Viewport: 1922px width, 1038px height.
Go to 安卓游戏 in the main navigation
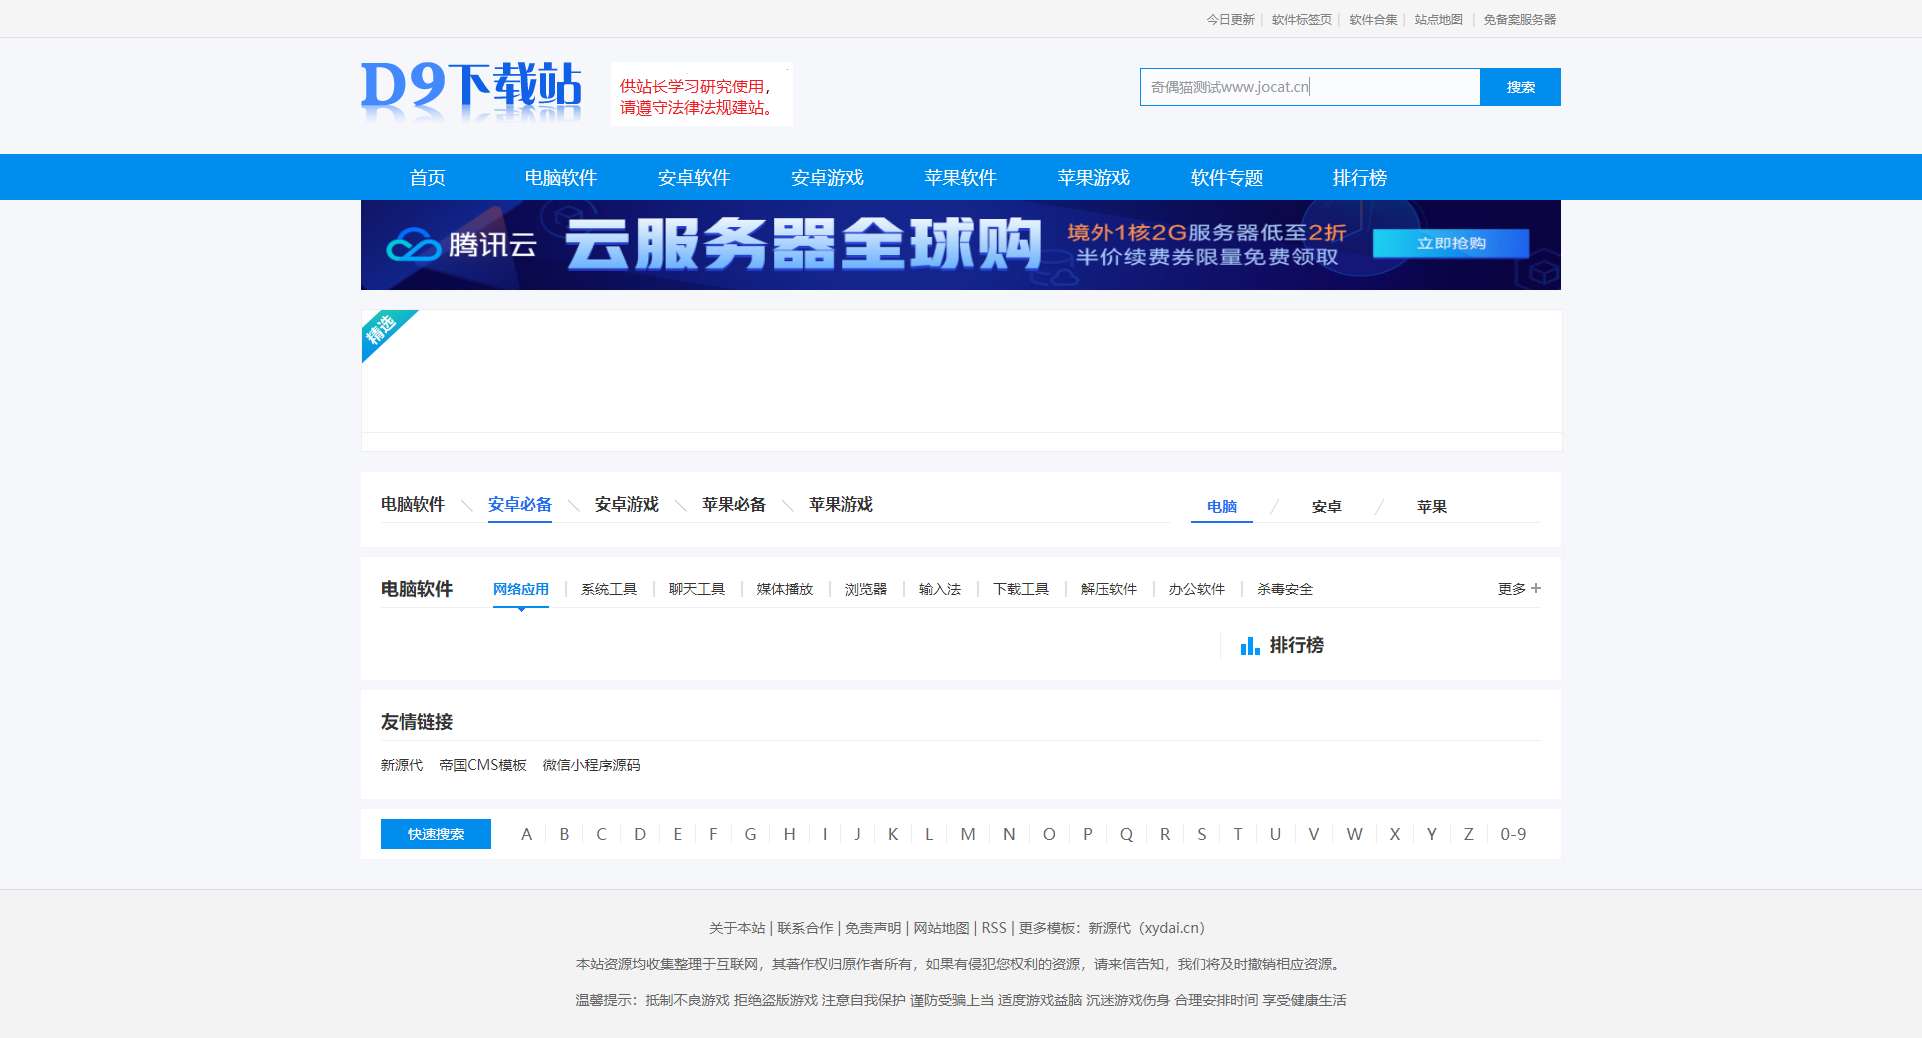827,178
